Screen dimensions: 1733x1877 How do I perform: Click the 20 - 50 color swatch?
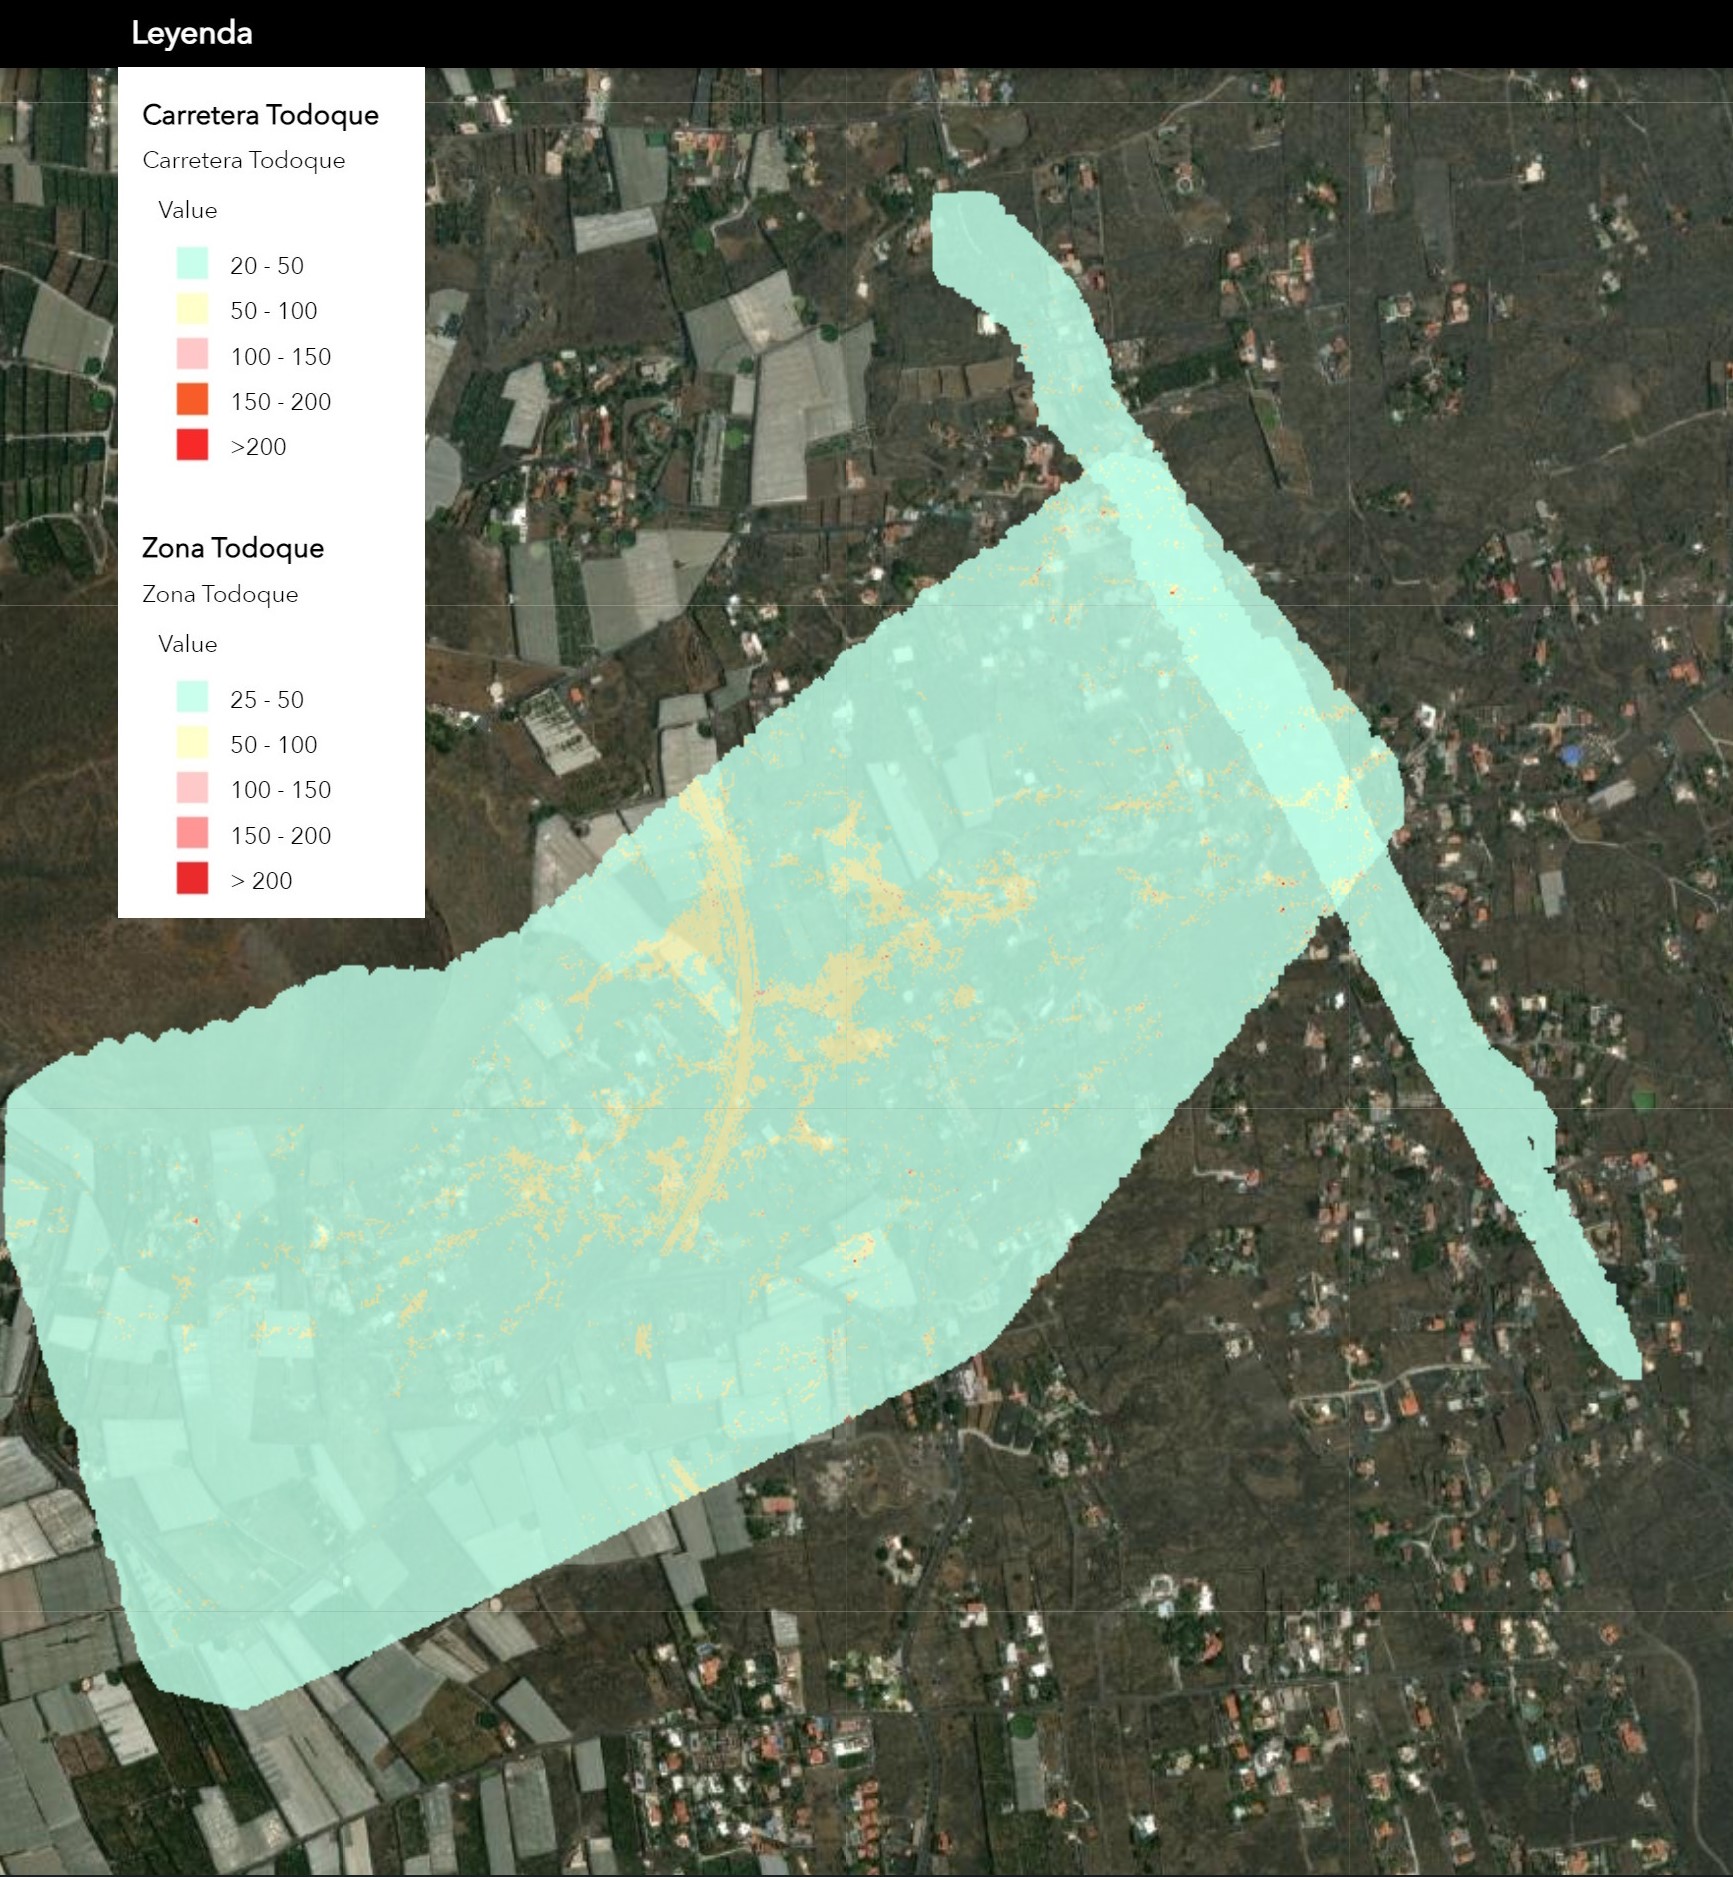coord(192,264)
